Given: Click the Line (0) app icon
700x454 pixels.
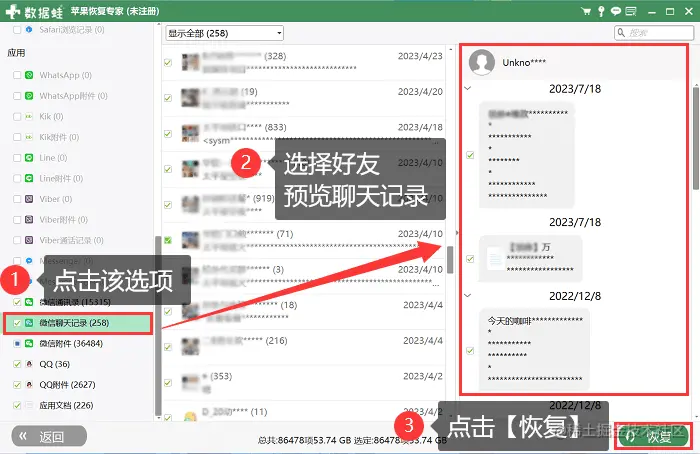Looking at the screenshot, I should pos(29,158).
